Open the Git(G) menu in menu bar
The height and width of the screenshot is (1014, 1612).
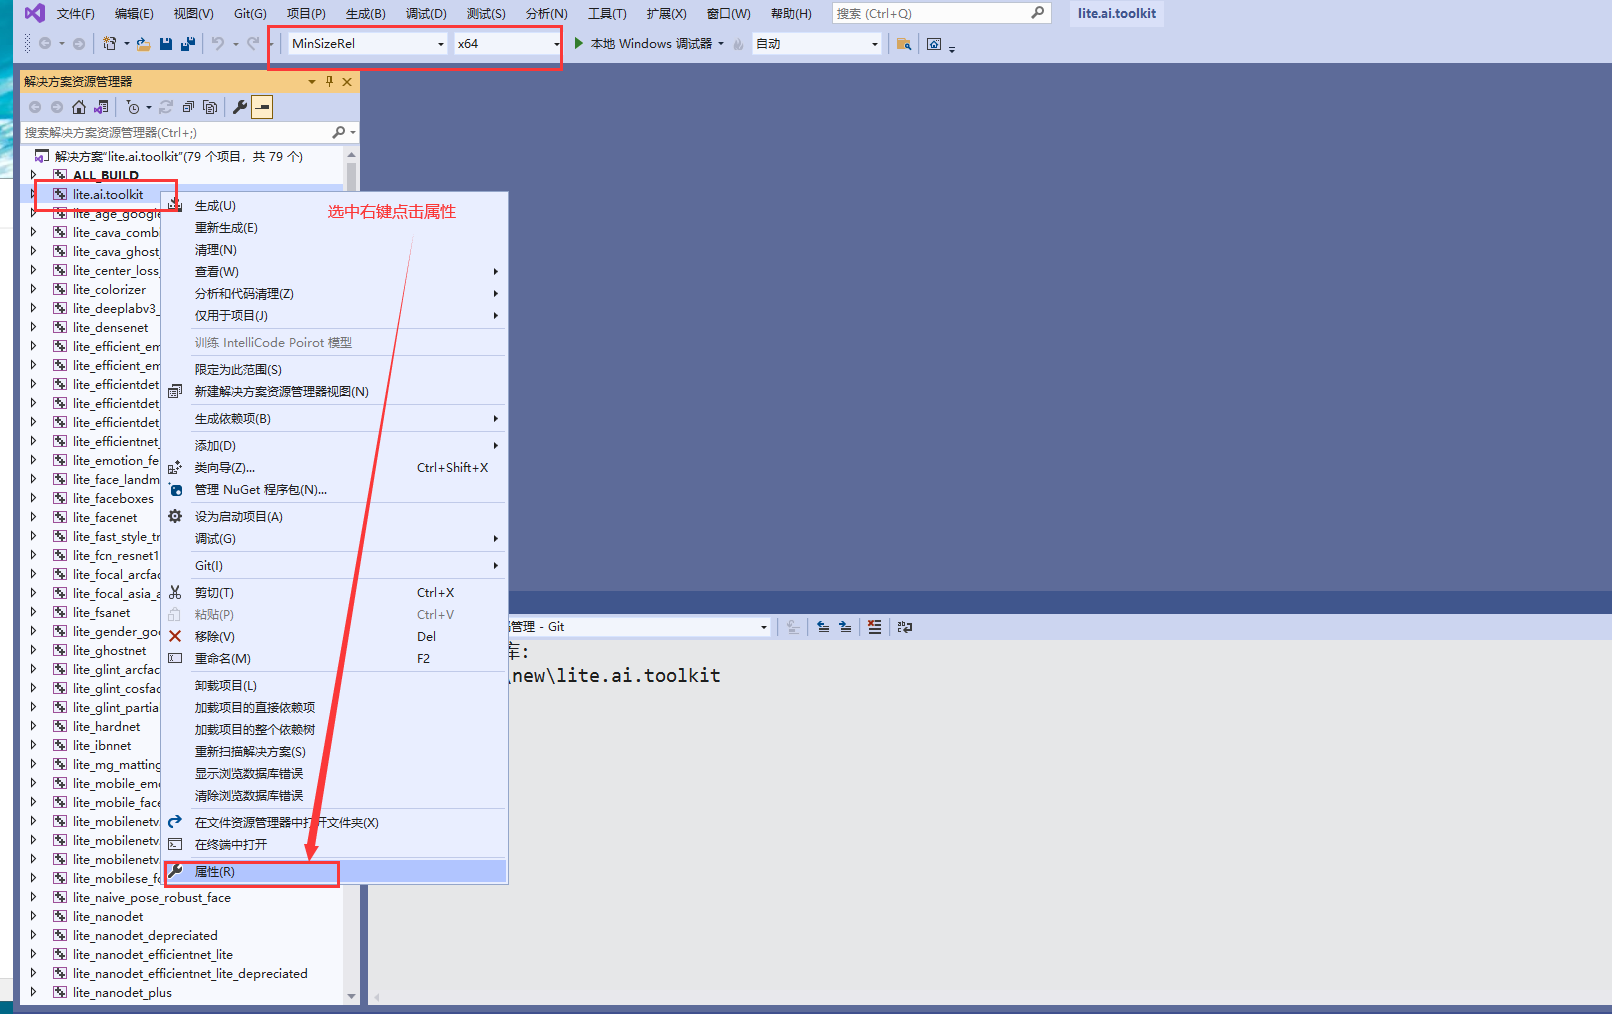(x=250, y=13)
